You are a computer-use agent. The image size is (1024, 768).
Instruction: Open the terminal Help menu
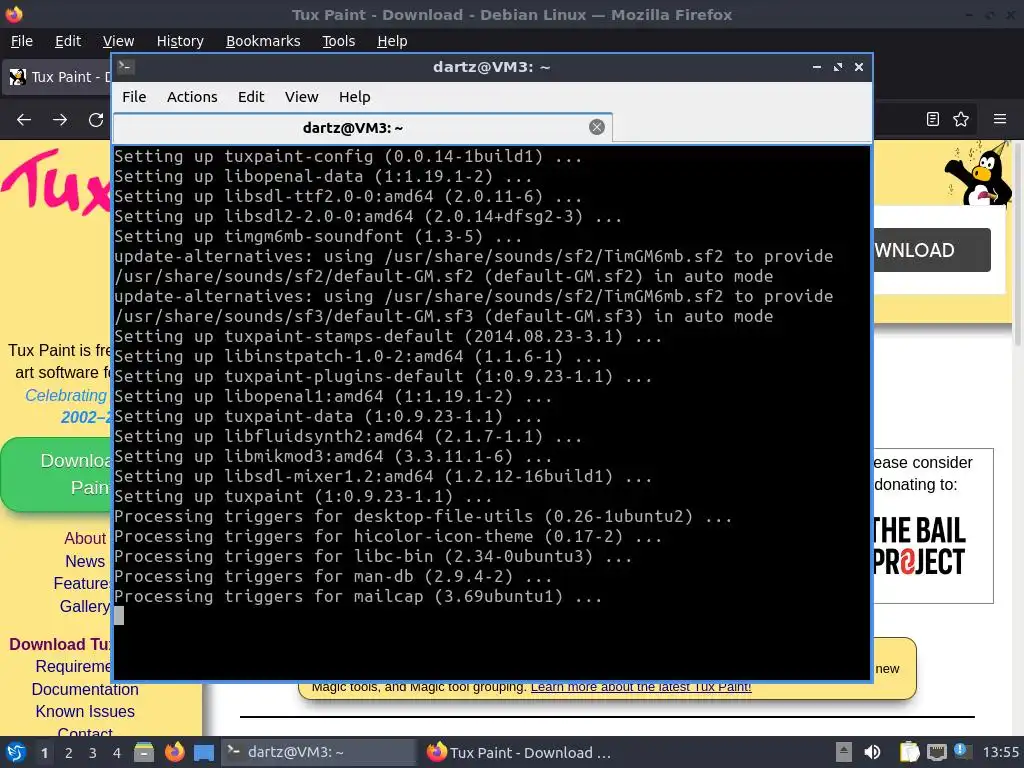pyautogui.click(x=355, y=97)
